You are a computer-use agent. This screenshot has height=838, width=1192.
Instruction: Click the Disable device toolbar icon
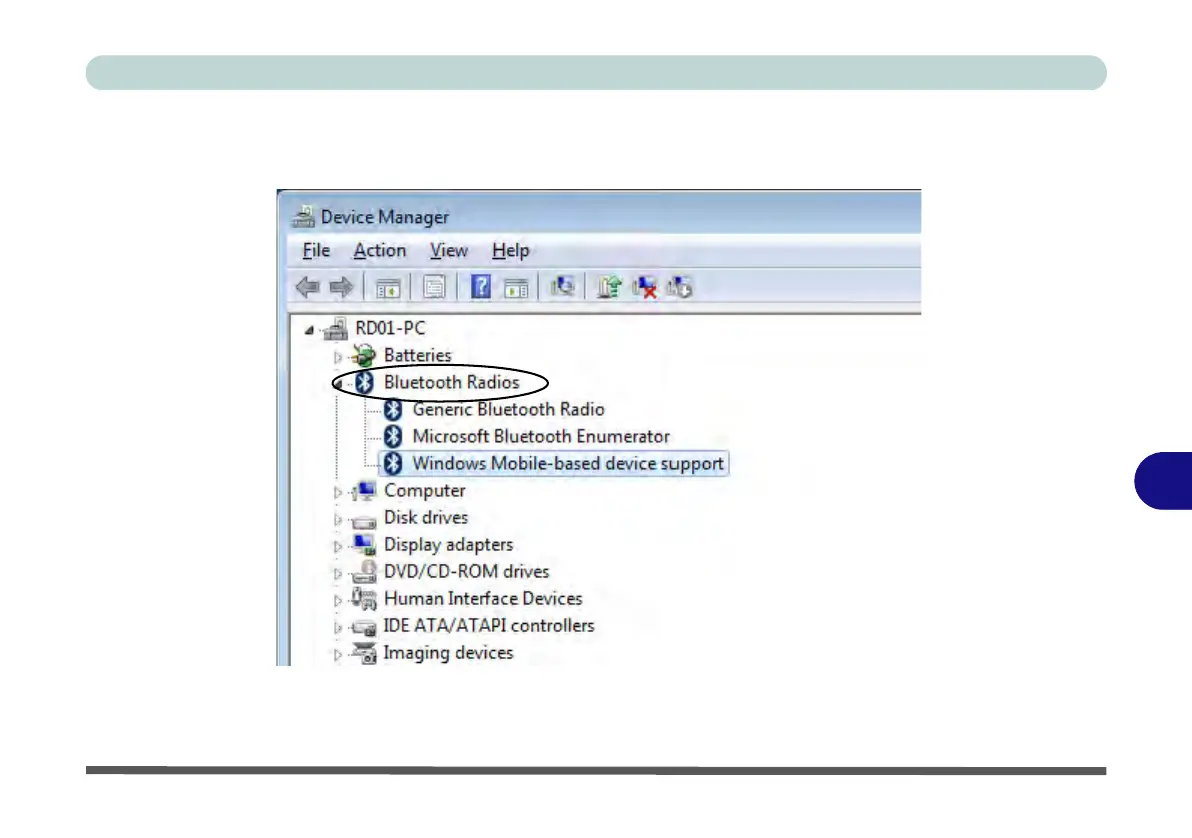(x=679, y=287)
